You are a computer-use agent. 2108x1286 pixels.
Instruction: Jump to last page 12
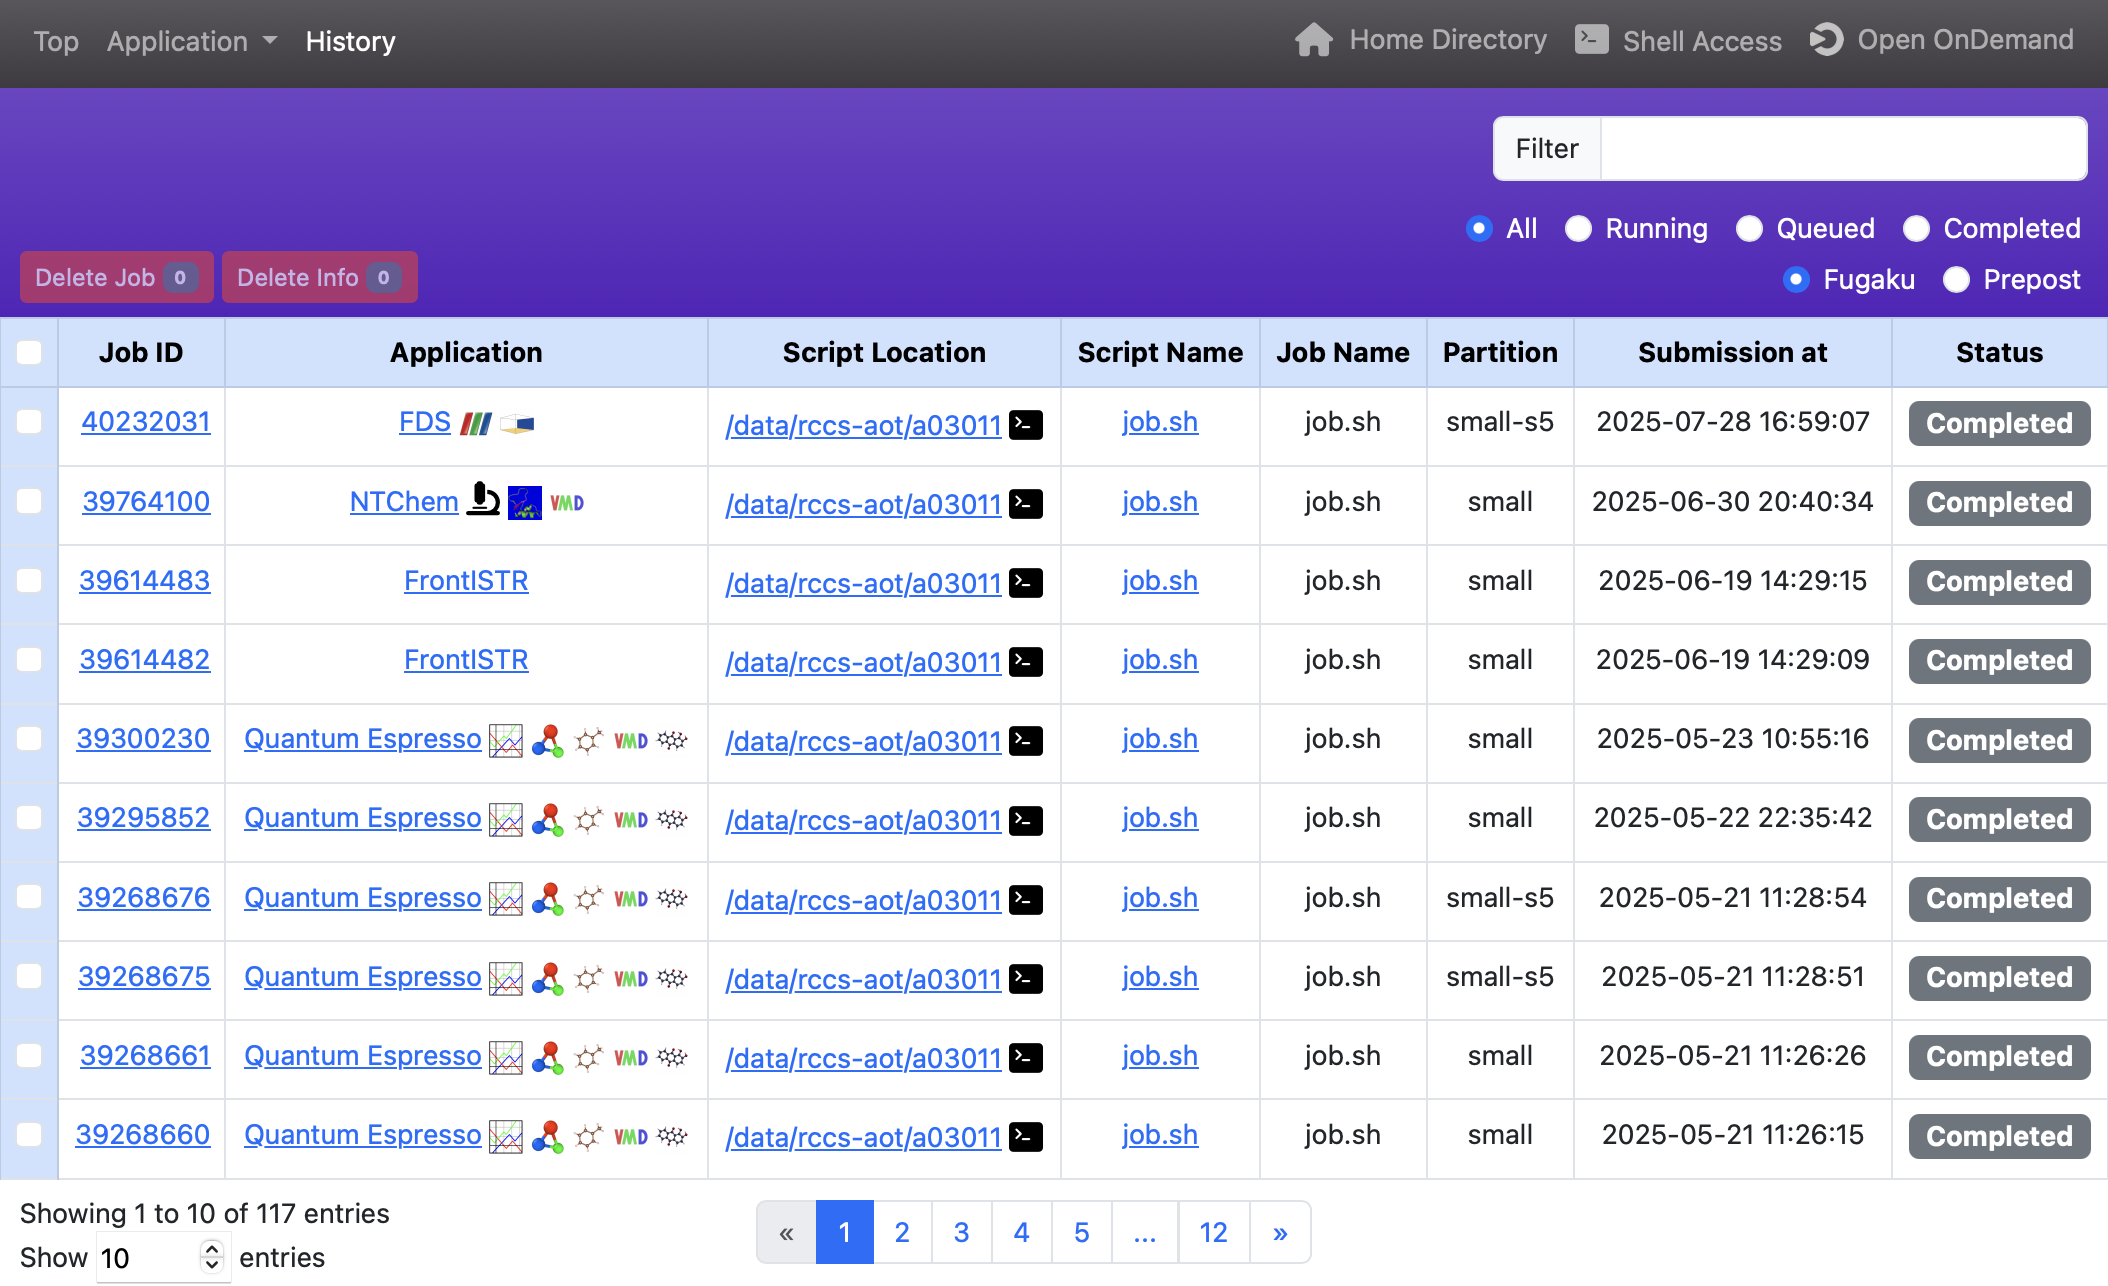1214,1232
